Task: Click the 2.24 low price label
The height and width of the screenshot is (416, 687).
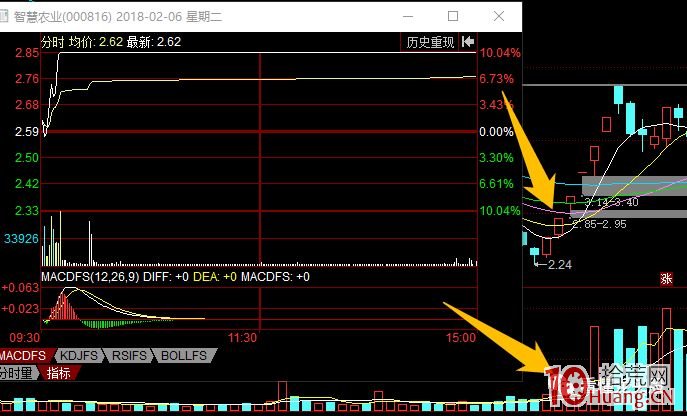Action: point(560,265)
